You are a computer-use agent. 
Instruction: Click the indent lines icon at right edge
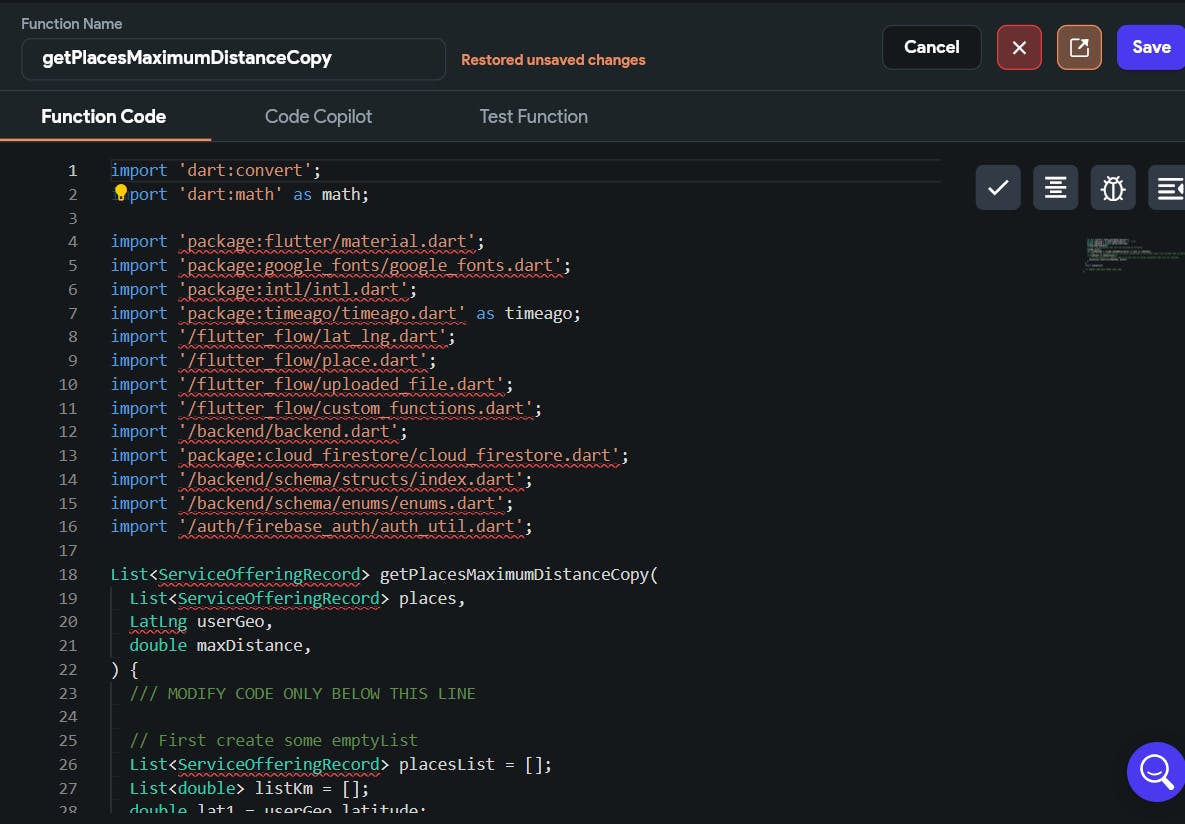[1168, 188]
